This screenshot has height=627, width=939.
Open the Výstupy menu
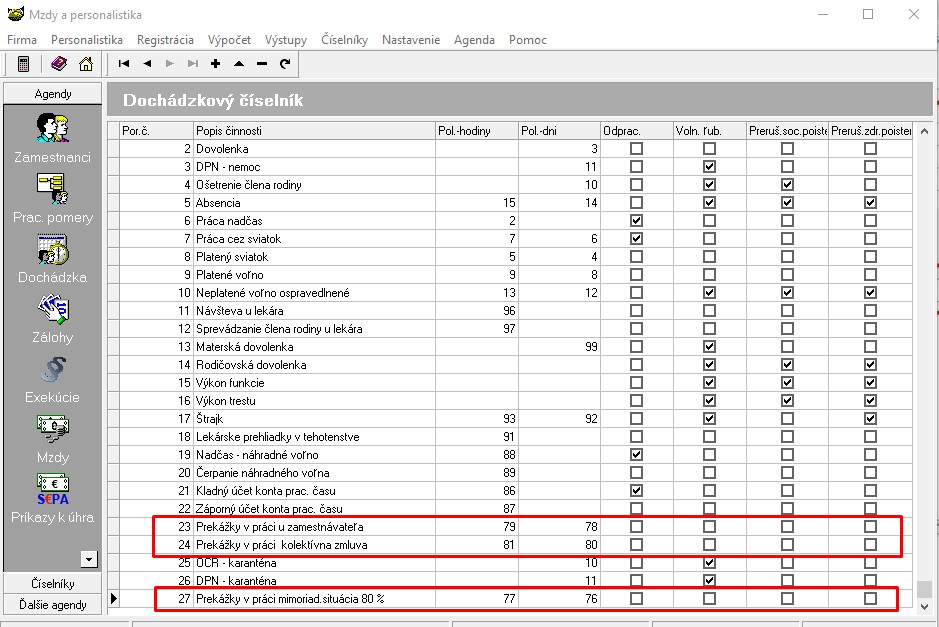point(286,40)
